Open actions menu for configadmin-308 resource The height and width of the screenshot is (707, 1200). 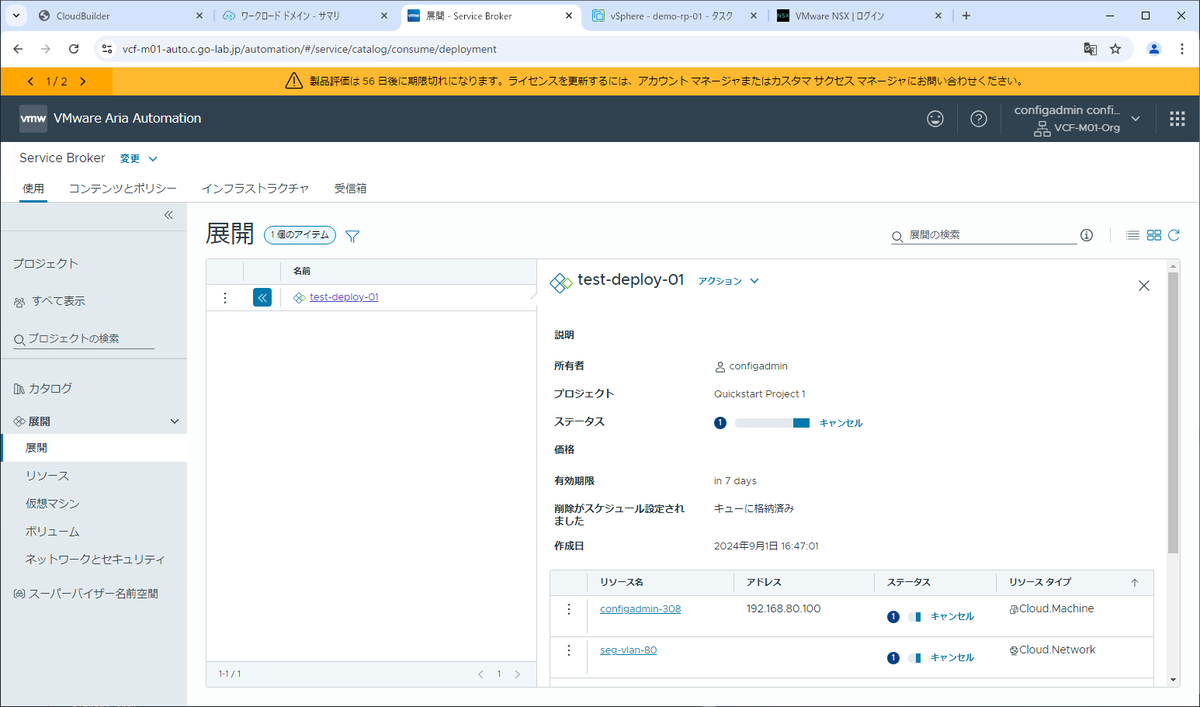[569, 609]
